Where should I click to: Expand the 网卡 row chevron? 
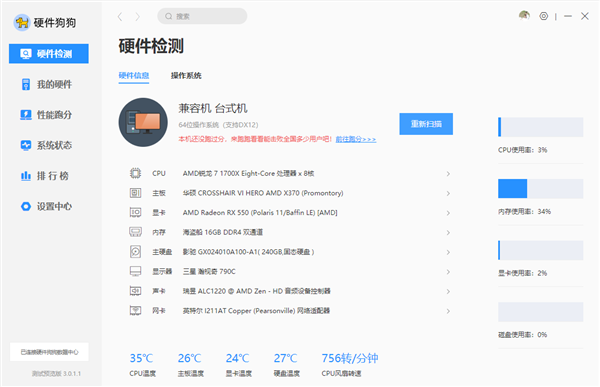pos(448,311)
